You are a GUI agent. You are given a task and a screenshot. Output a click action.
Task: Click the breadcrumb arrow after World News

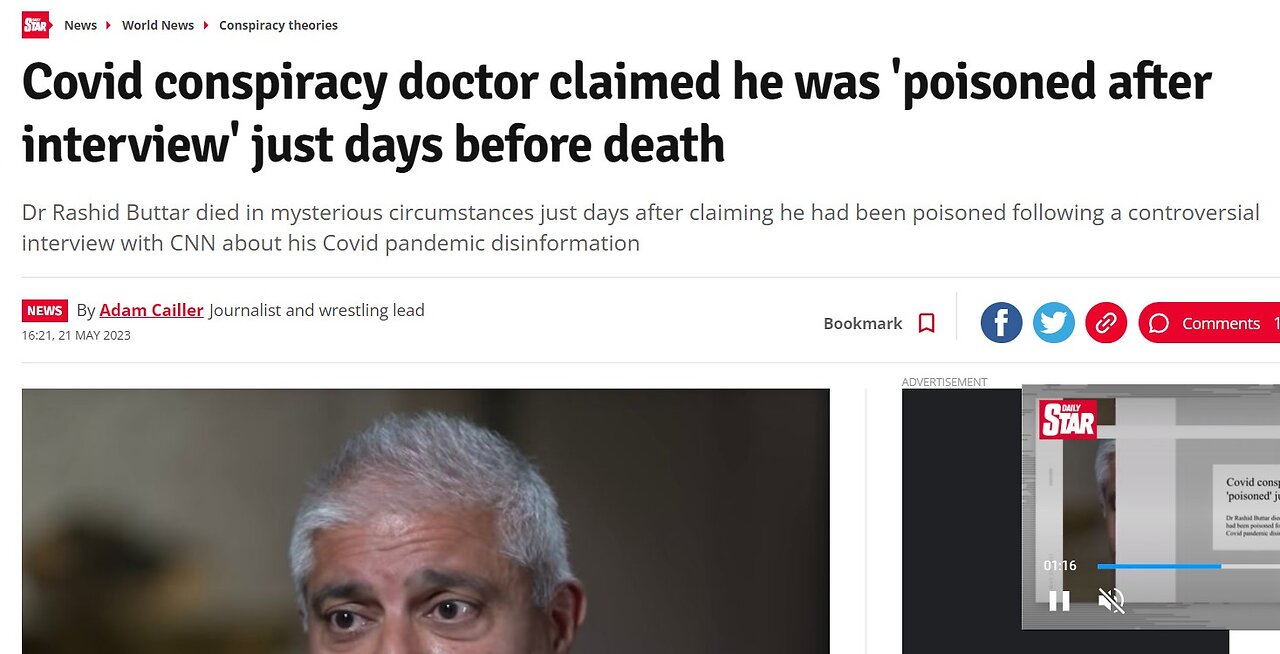point(206,25)
